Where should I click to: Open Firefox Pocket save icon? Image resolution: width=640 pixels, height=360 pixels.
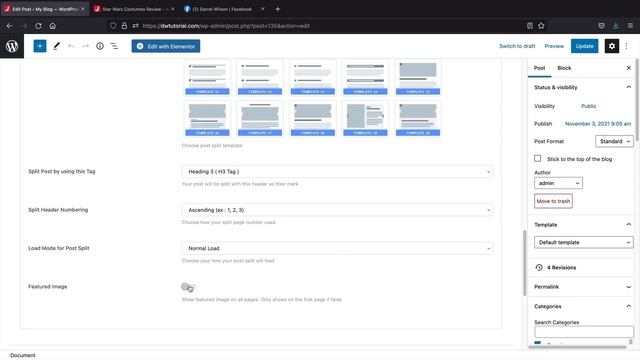click(x=601, y=26)
